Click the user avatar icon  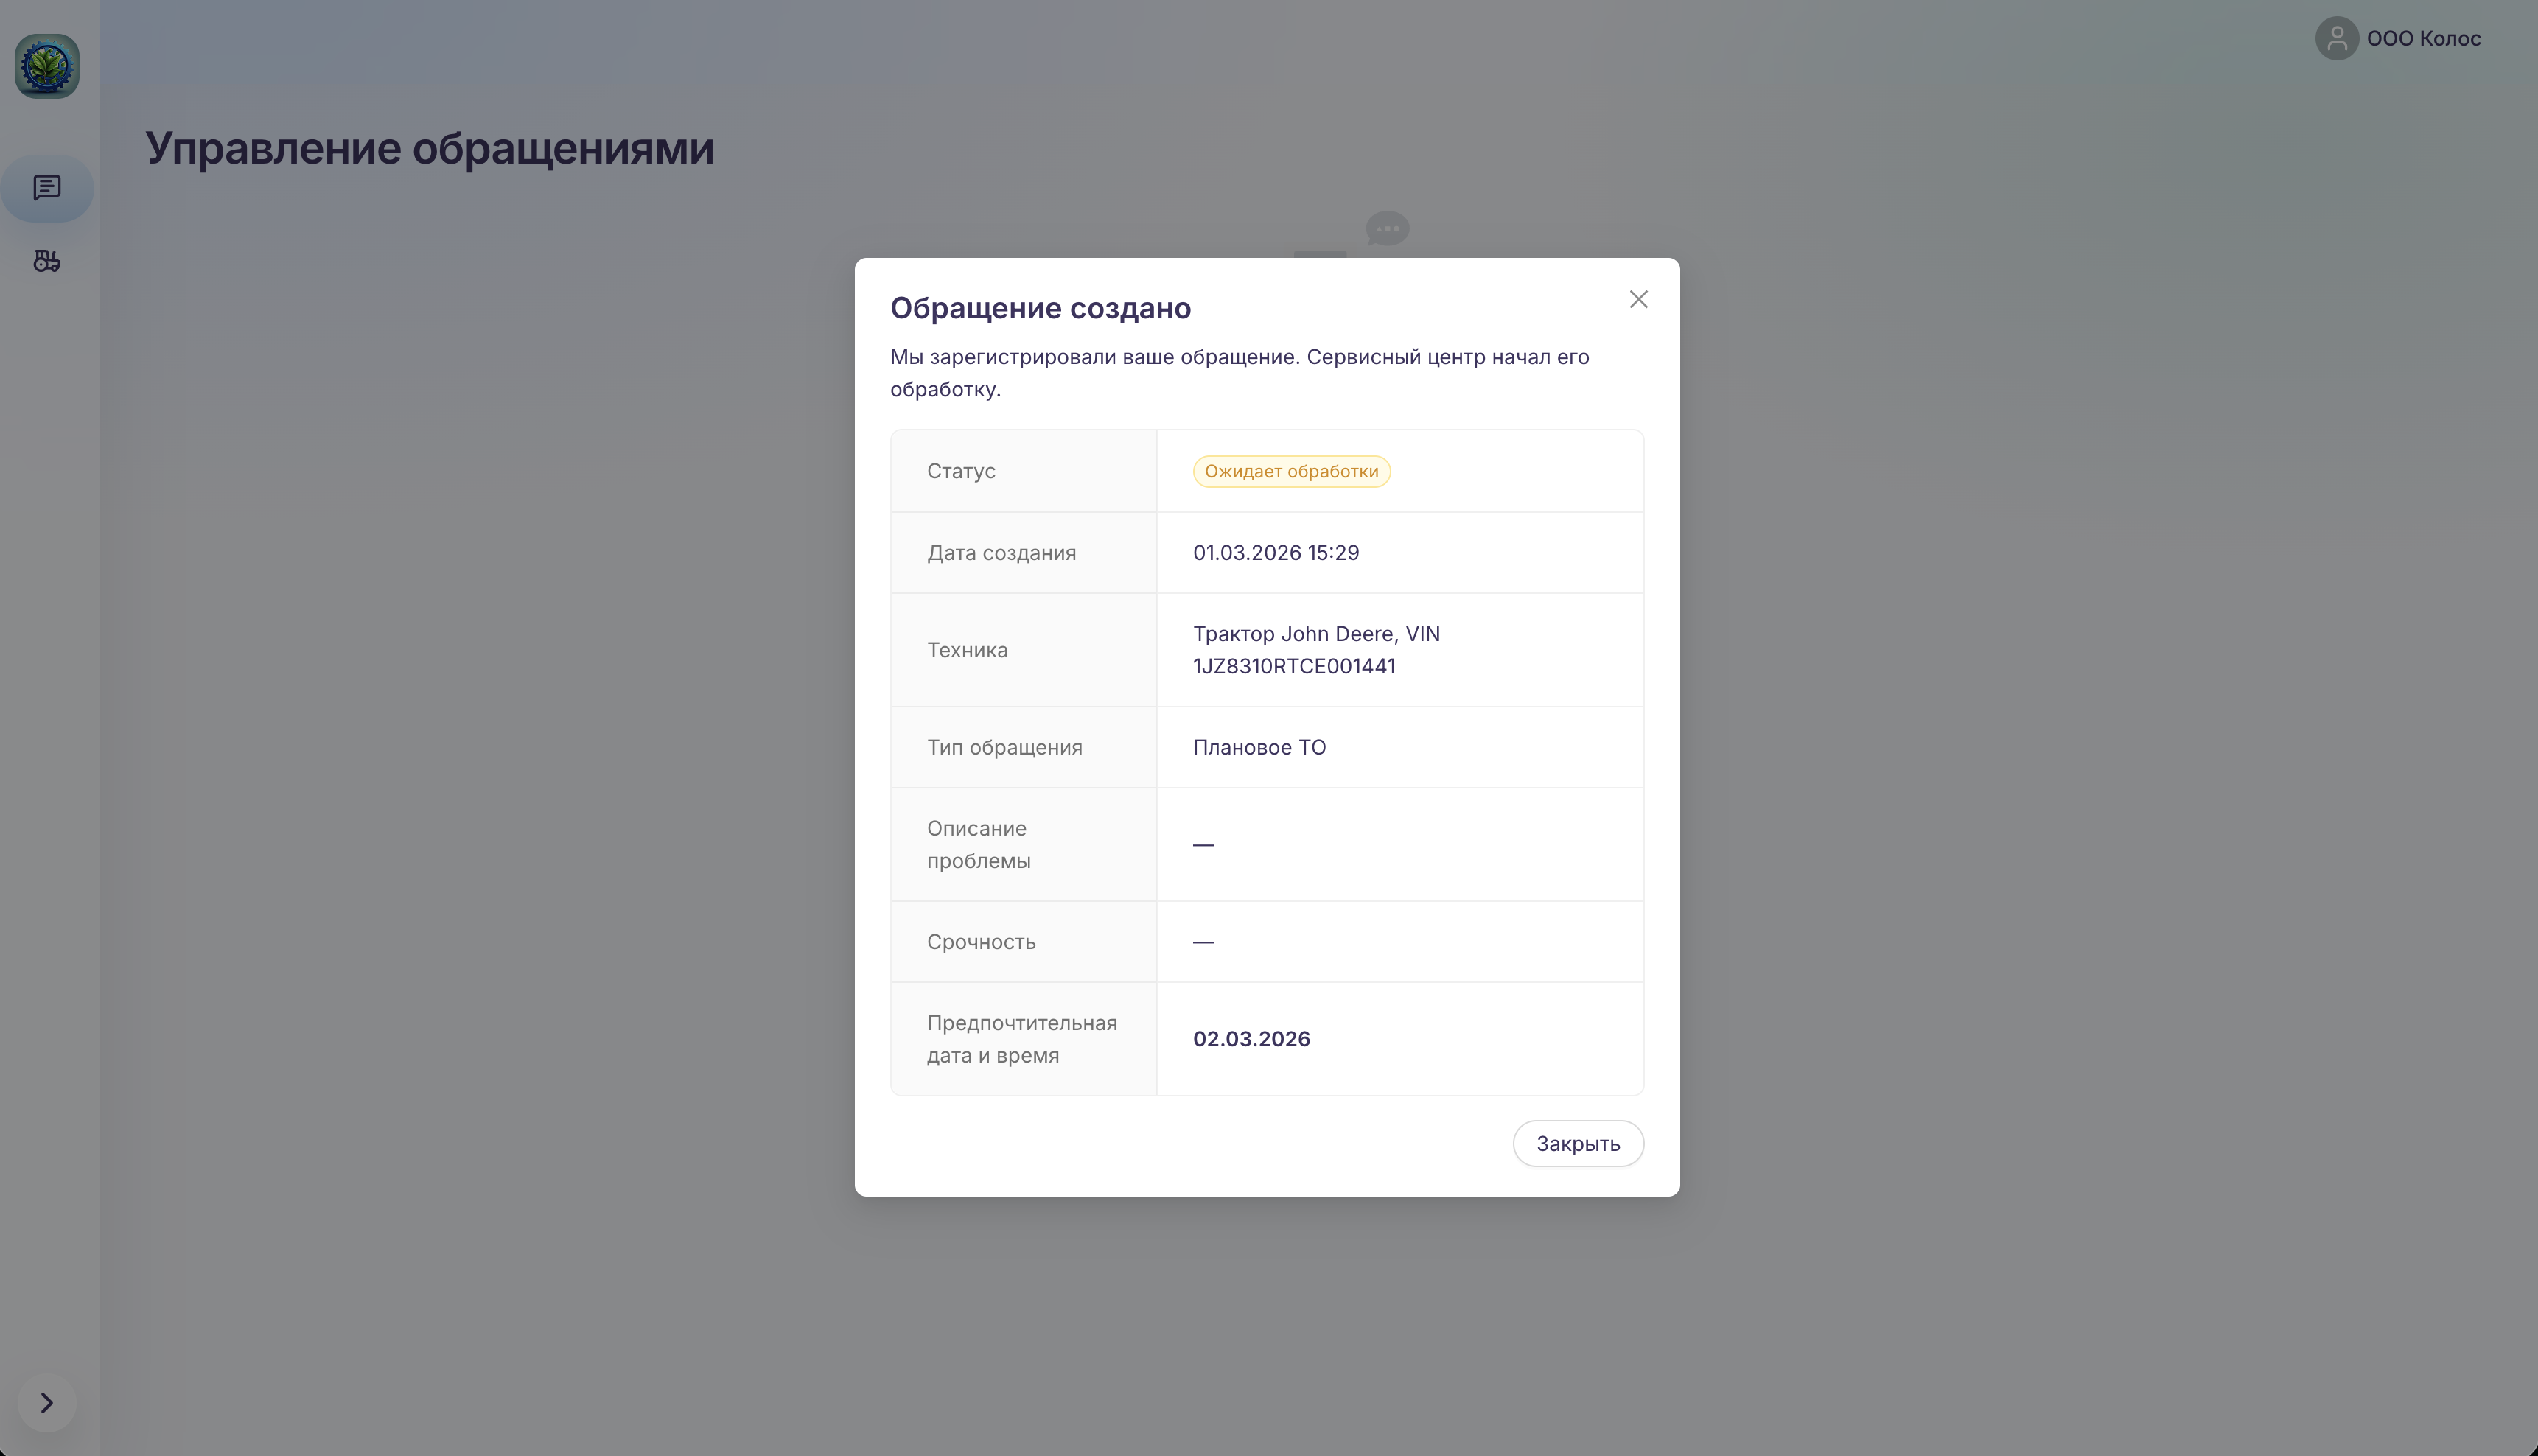(2336, 38)
